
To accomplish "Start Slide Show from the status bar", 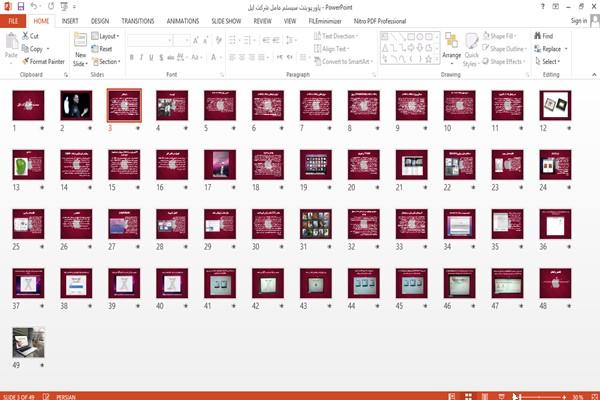I will [x=501, y=397].
